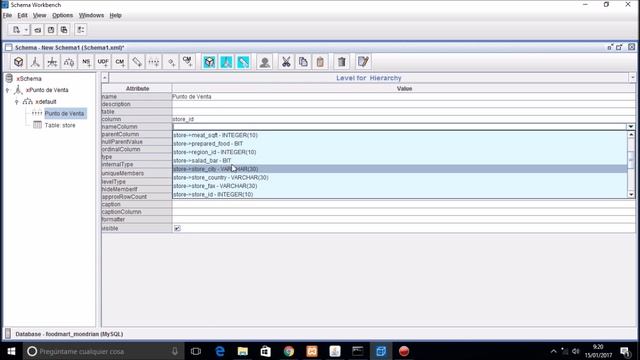Click the Add Dimension toolbar icon
Image resolution: width=640 pixels, height=360 pixels.
coord(35,62)
